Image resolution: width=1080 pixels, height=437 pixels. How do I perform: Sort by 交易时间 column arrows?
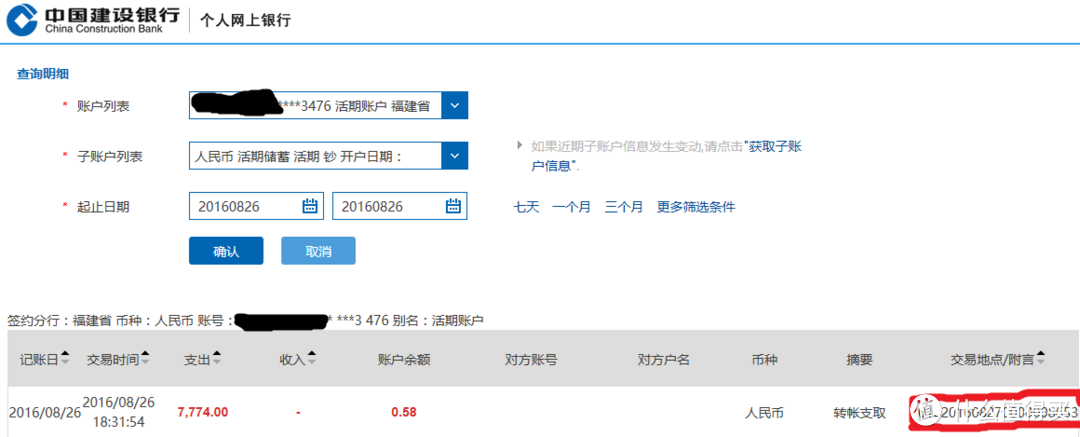(145, 358)
